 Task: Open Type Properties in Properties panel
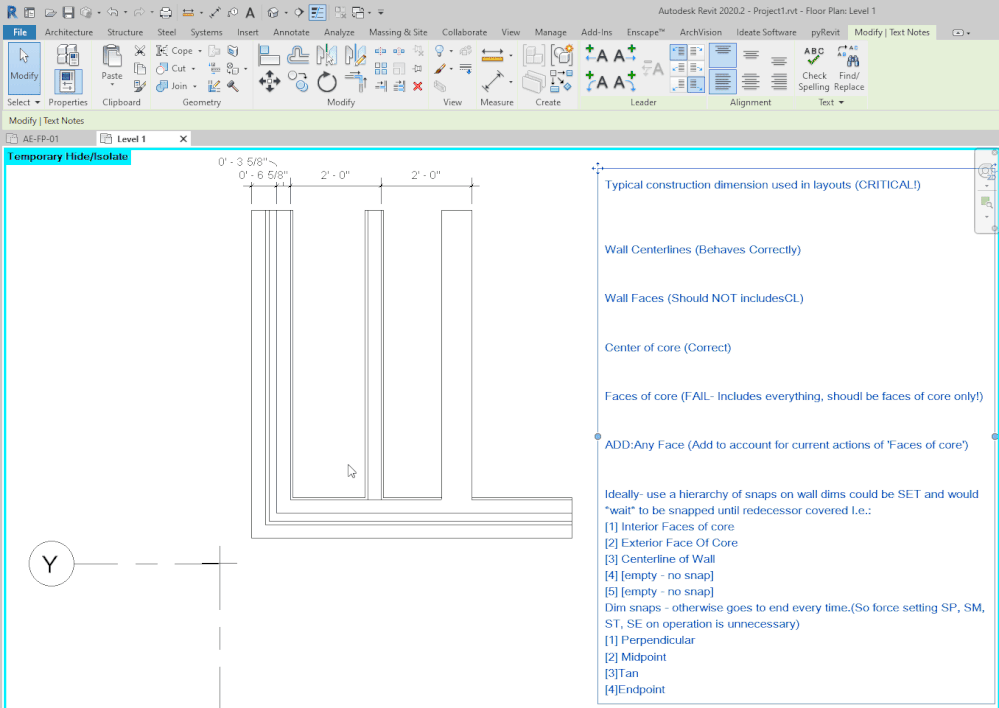[68, 55]
